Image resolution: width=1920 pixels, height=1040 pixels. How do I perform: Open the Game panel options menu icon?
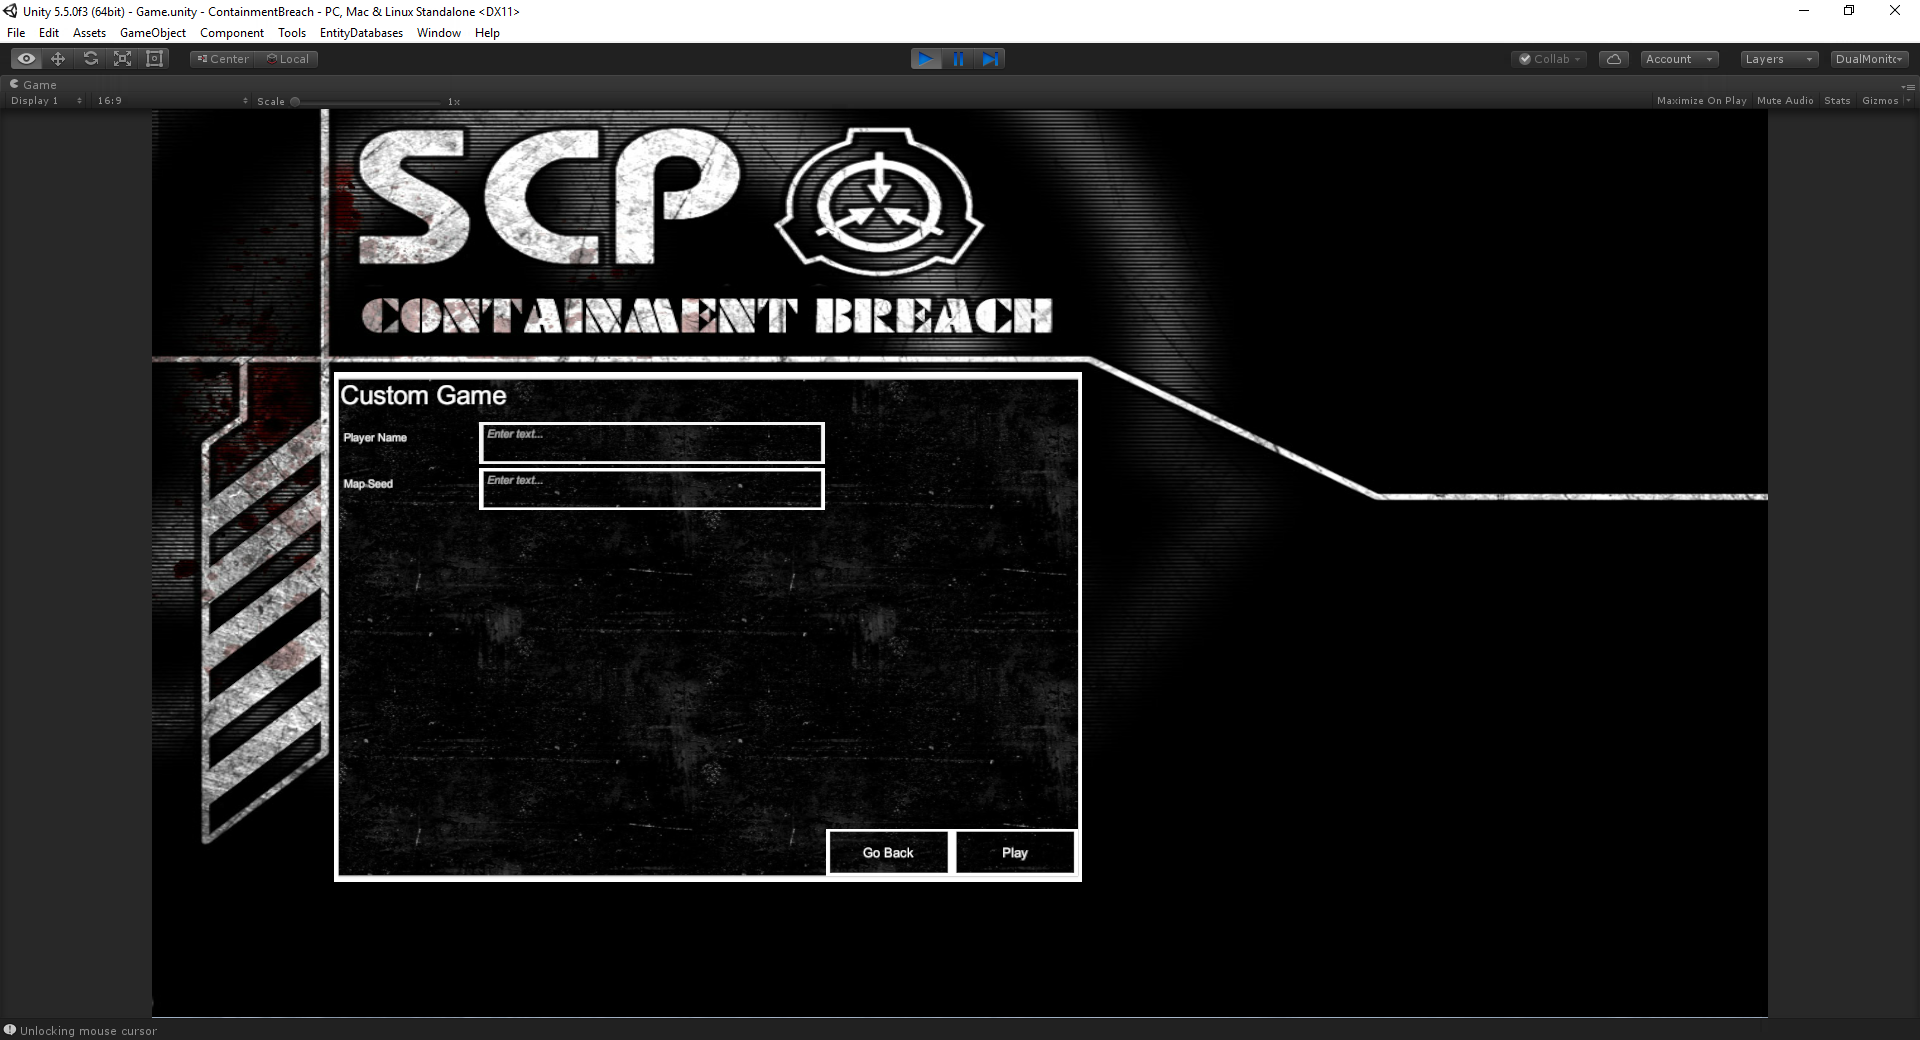point(1908,86)
